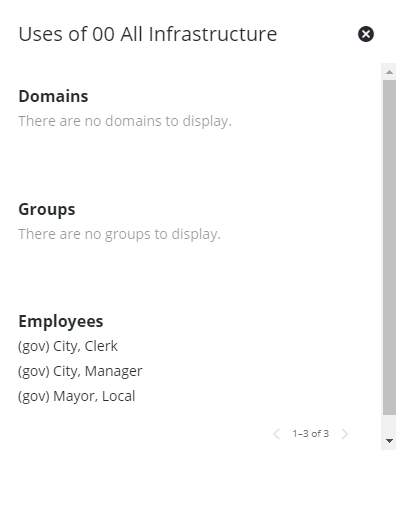Click the dialog title text
Screen dimensions: 396x512
pyautogui.click(x=148, y=34)
